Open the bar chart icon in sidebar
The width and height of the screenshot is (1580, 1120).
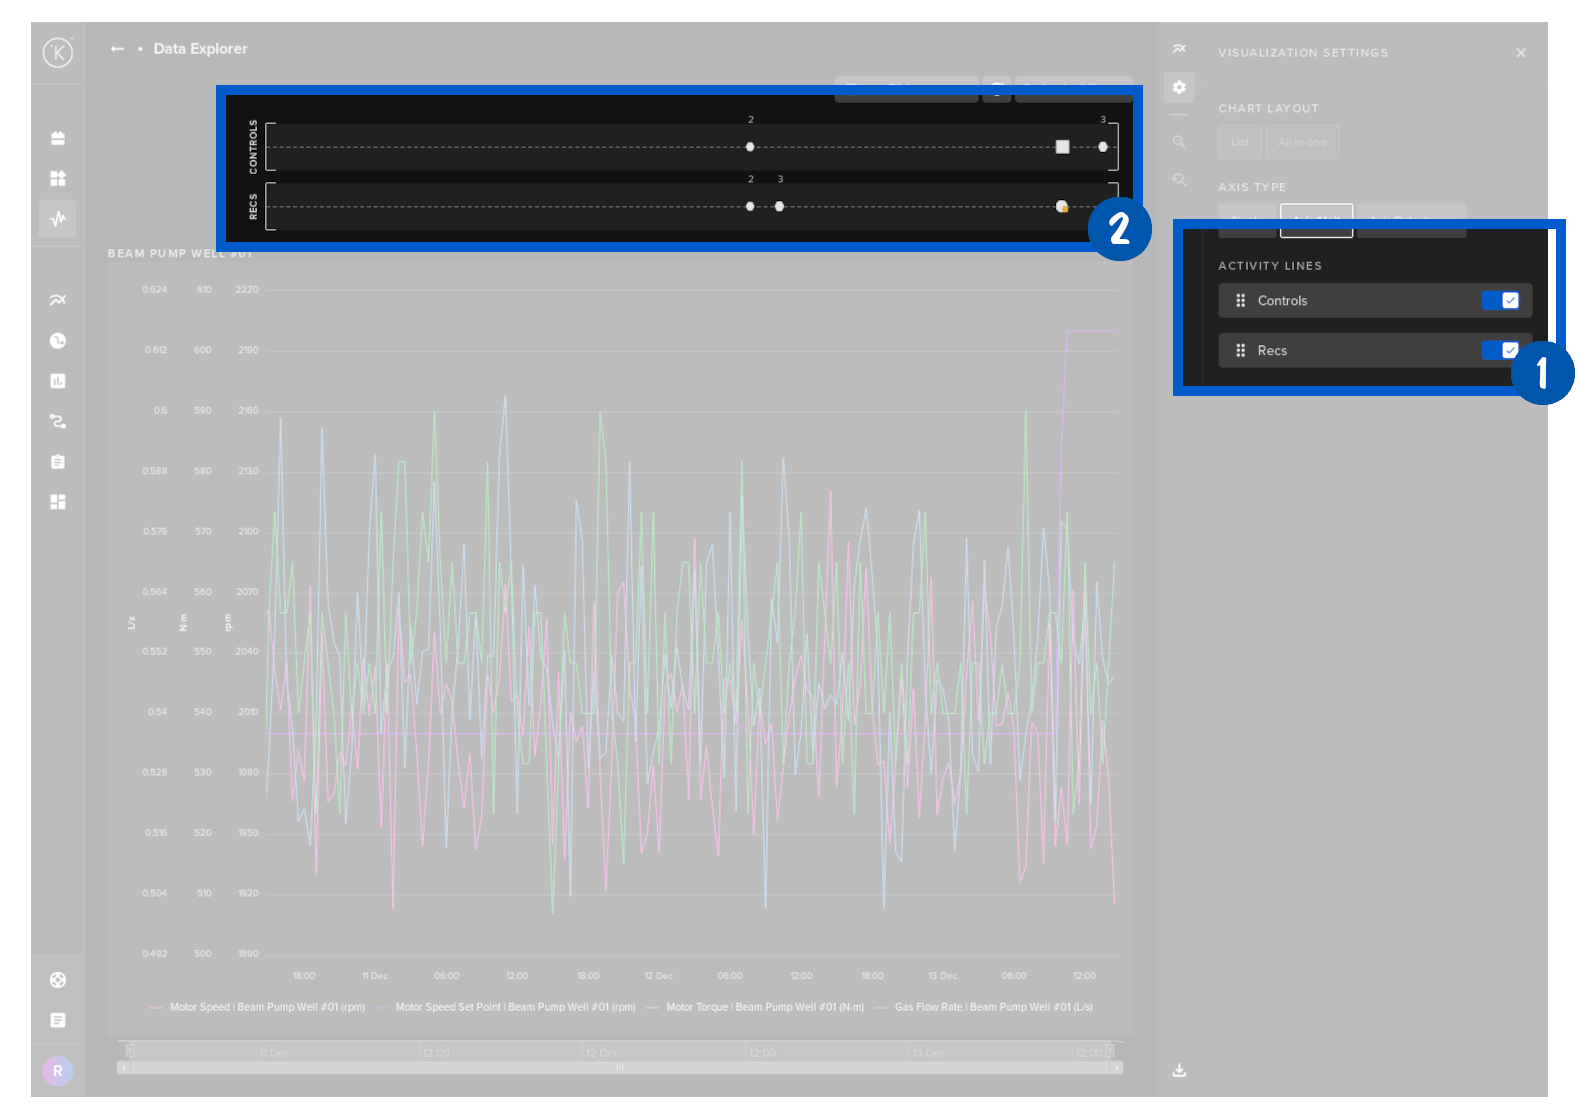(x=58, y=381)
